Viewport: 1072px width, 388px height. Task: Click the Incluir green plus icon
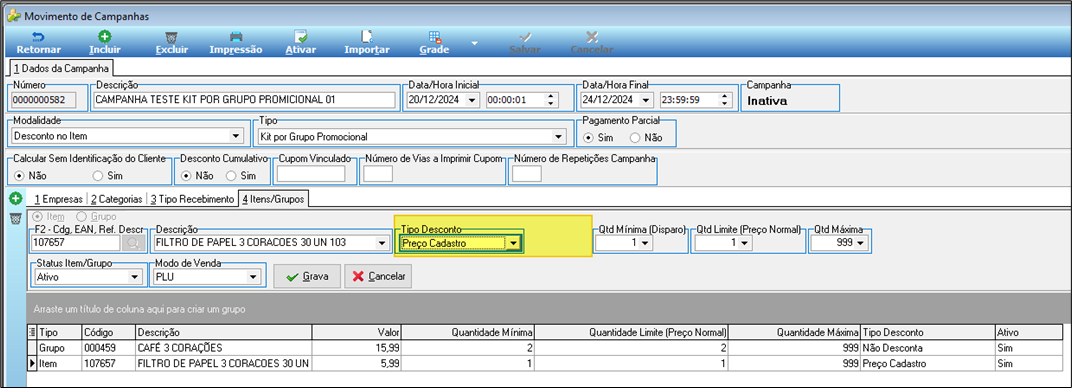click(x=105, y=36)
